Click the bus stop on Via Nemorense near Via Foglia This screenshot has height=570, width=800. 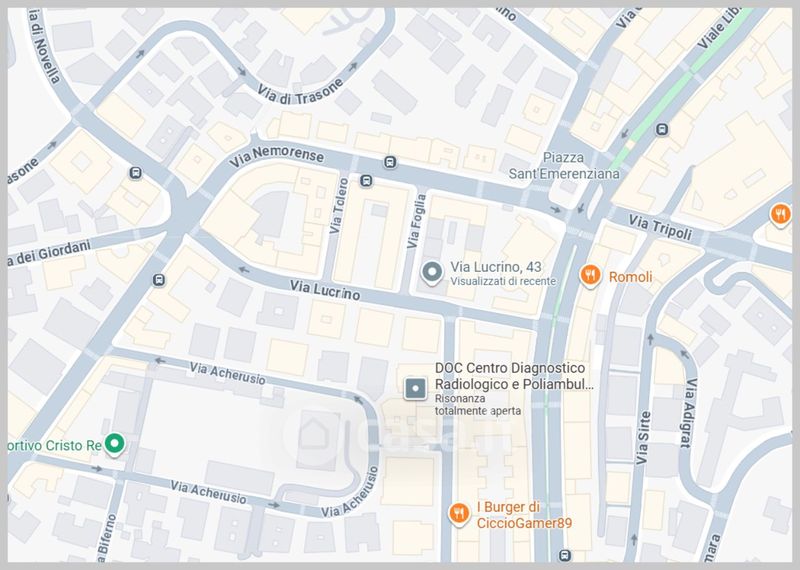pyautogui.click(x=390, y=162)
